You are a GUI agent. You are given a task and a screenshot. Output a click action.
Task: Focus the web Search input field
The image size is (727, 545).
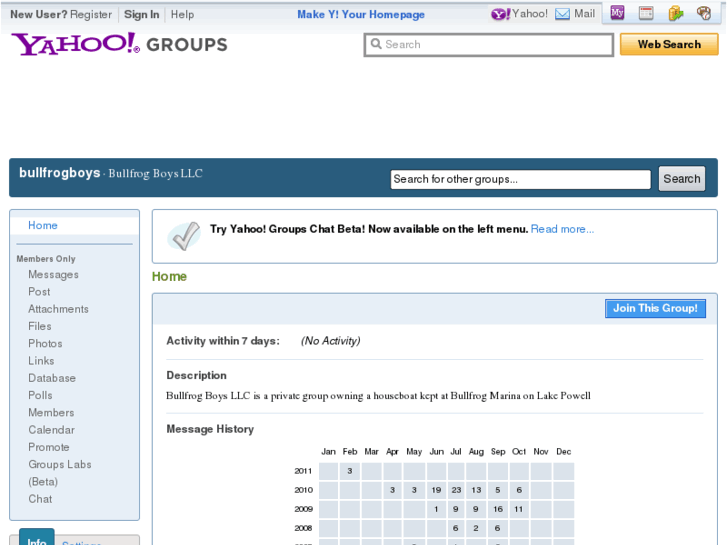pyautogui.click(x=489, y=45)
